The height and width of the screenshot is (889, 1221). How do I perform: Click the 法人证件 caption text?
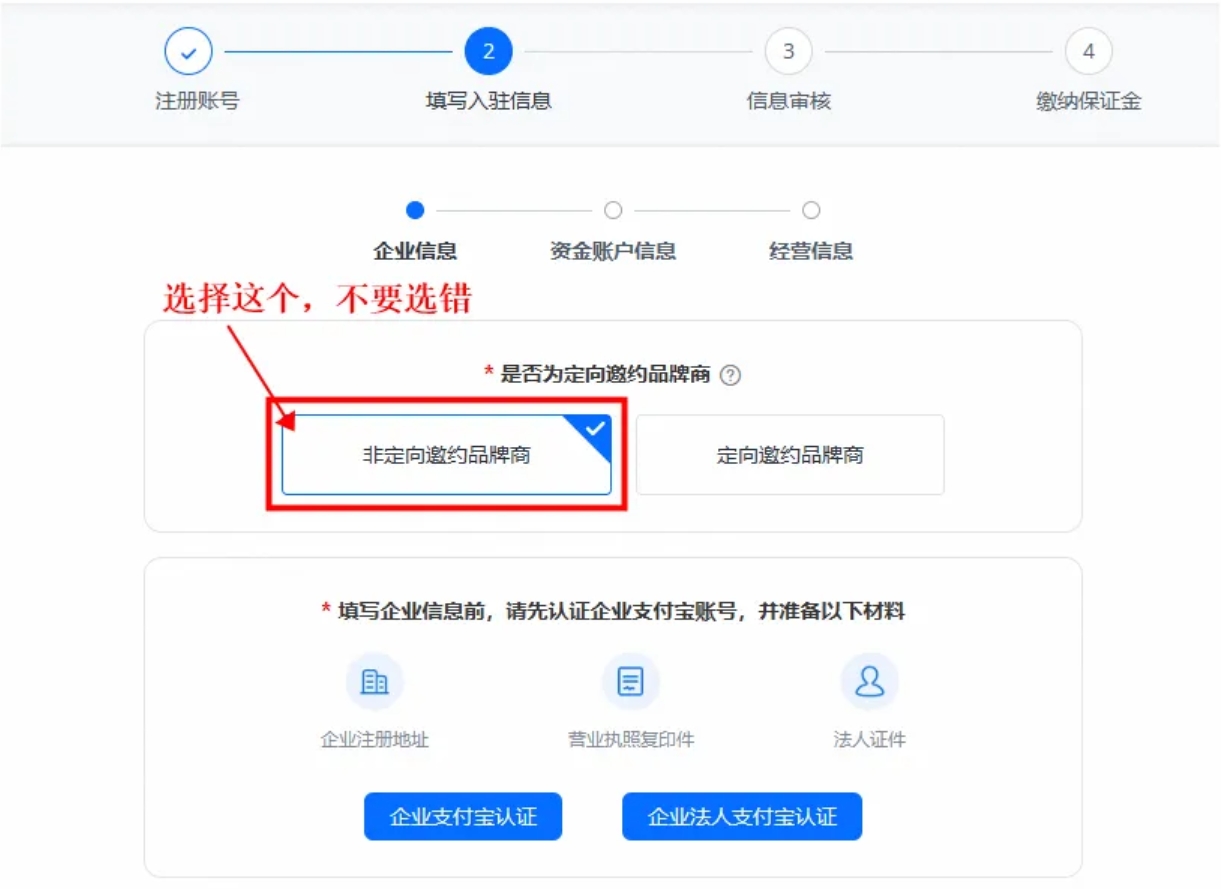[x=870, y=740]
